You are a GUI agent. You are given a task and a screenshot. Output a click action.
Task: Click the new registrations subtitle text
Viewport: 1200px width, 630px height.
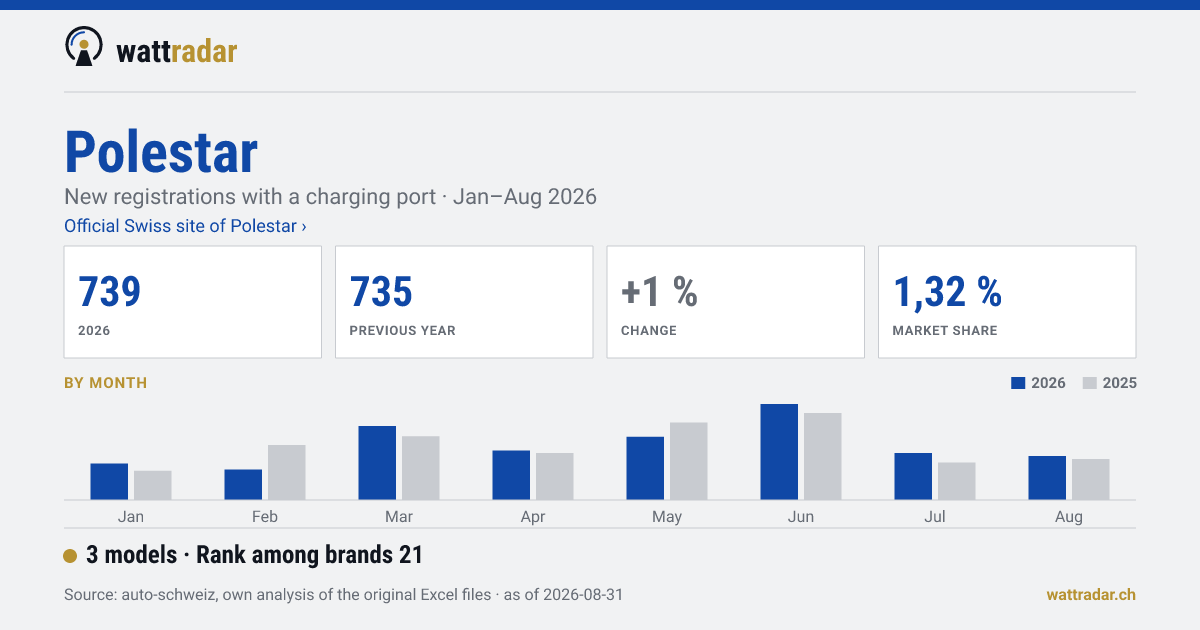(330, 196)
